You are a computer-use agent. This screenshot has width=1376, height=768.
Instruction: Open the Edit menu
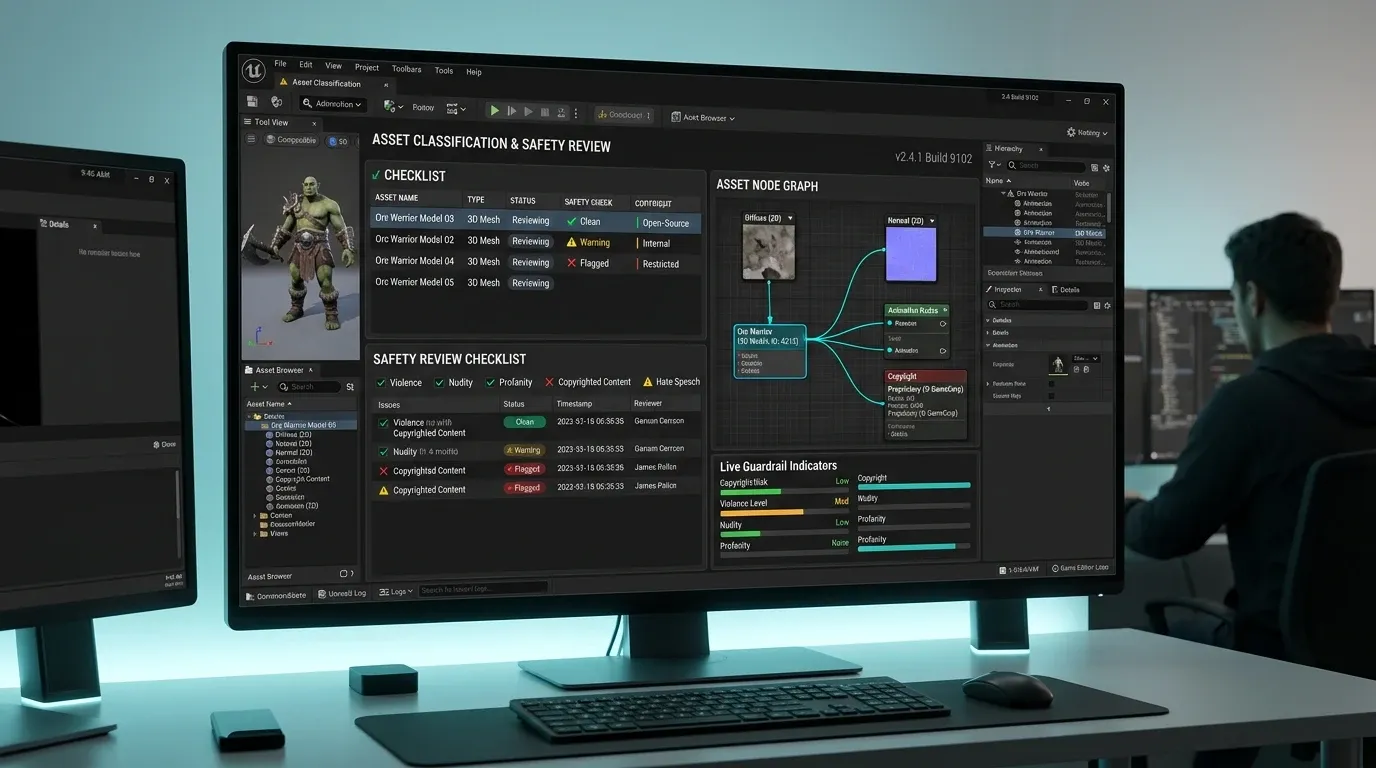(x=306, y=65)
